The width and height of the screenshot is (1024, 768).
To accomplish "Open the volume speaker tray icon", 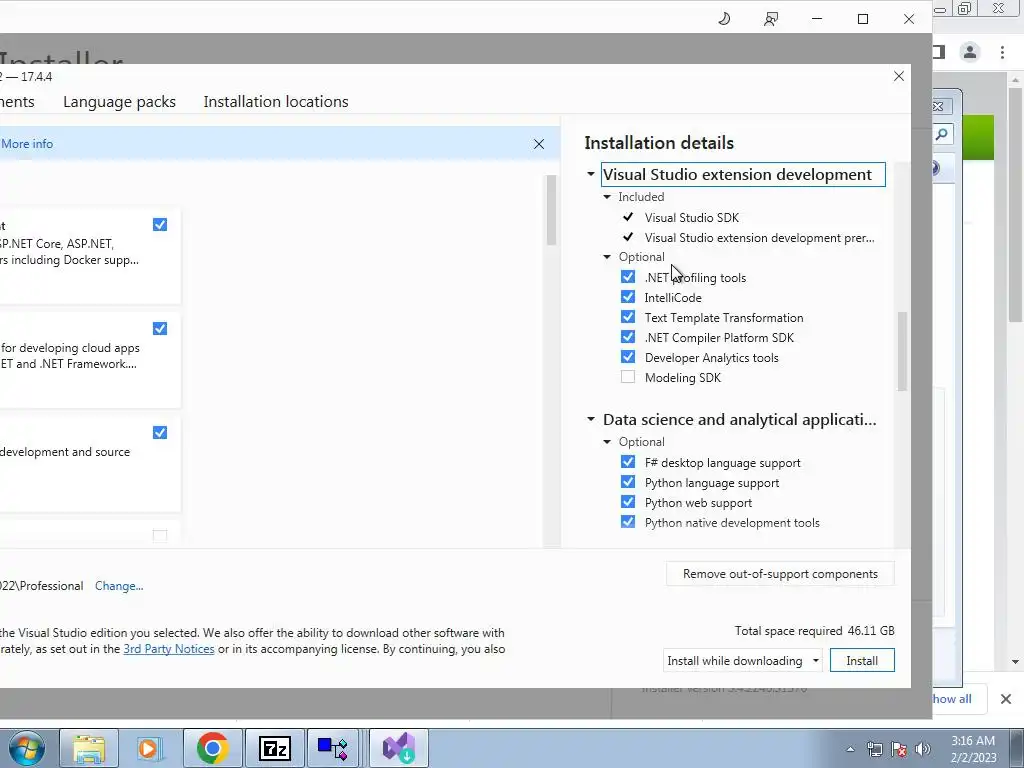I will click(x=923, y=749).
